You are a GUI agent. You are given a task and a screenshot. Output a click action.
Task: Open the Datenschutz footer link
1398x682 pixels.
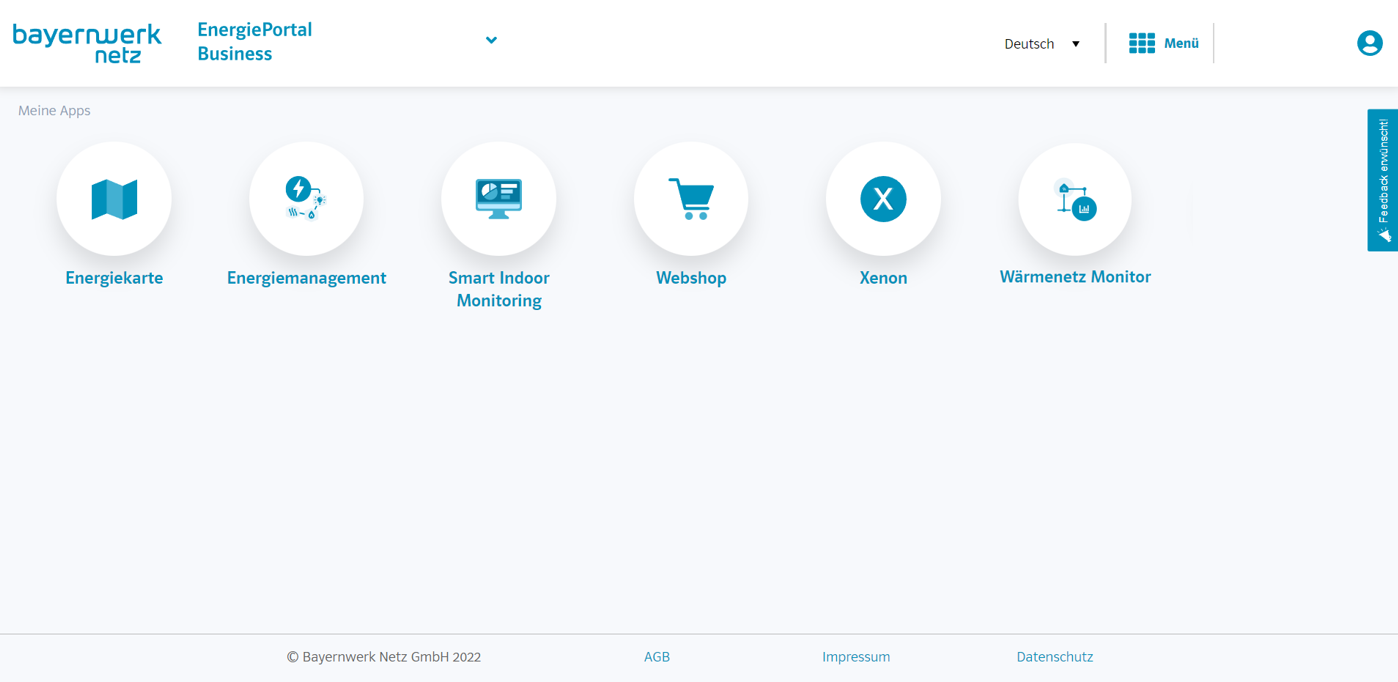[x=1055, y=657]
